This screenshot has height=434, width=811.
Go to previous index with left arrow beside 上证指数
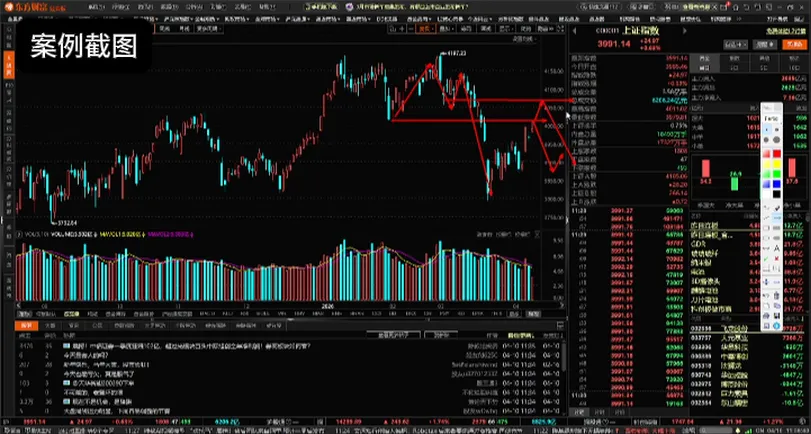pyautogui.click(x=574, y=31)
